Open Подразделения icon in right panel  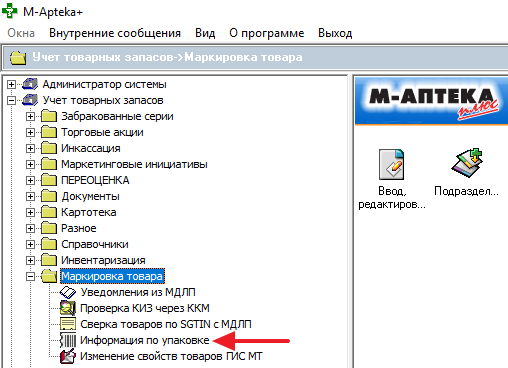click(467, 163)
